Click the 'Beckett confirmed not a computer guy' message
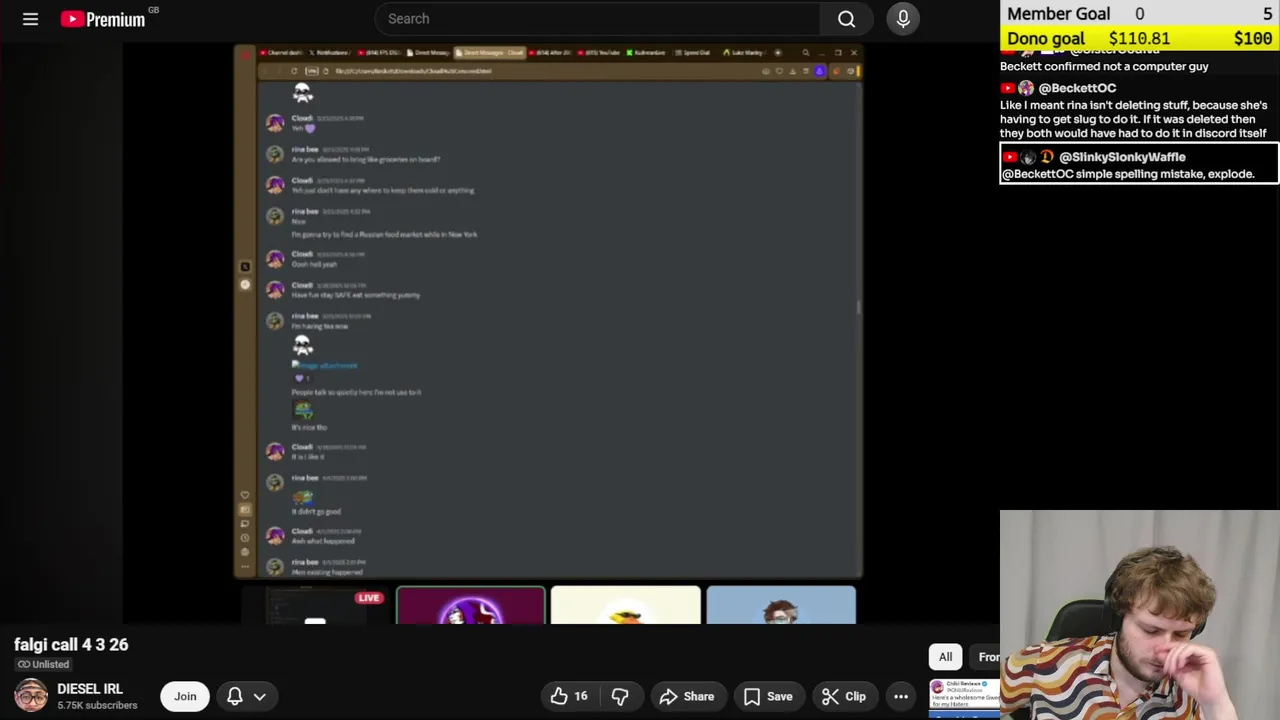The width and height of the screenshot is (1280, 720). coord(1104,66)
